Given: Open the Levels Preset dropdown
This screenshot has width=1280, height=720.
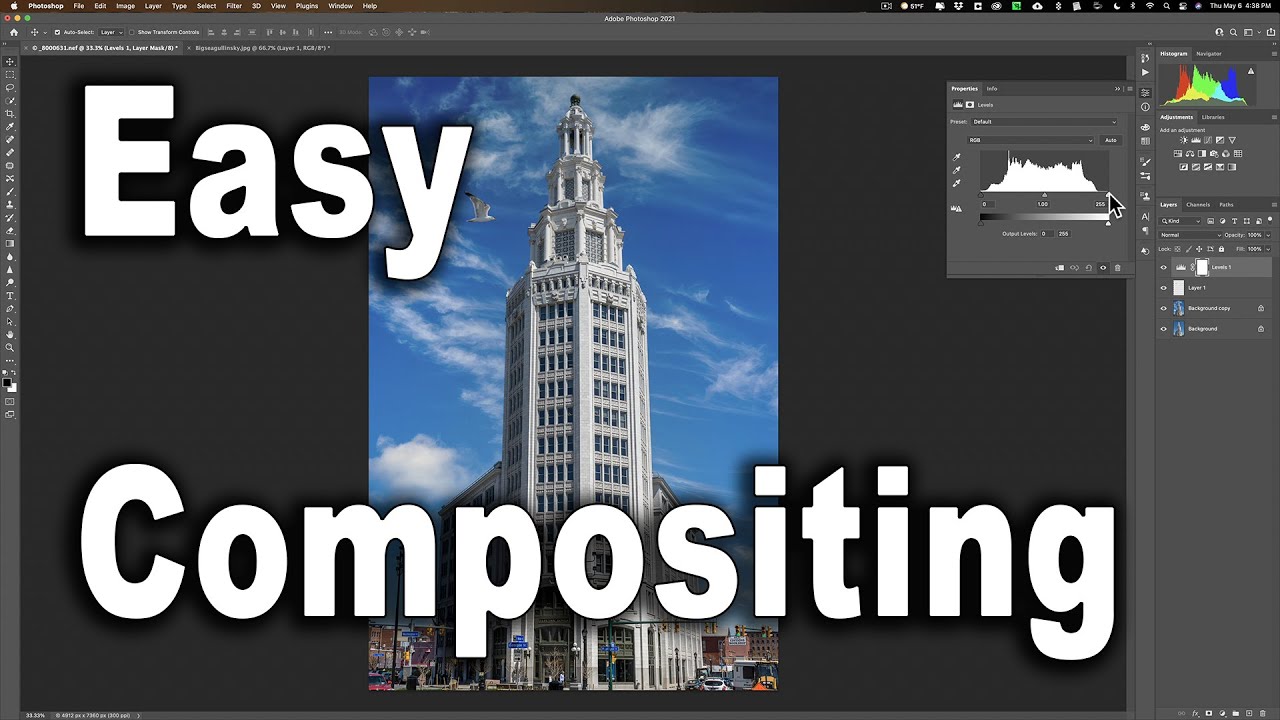Looking at the screenshot, I should (x=1044, y=122).
